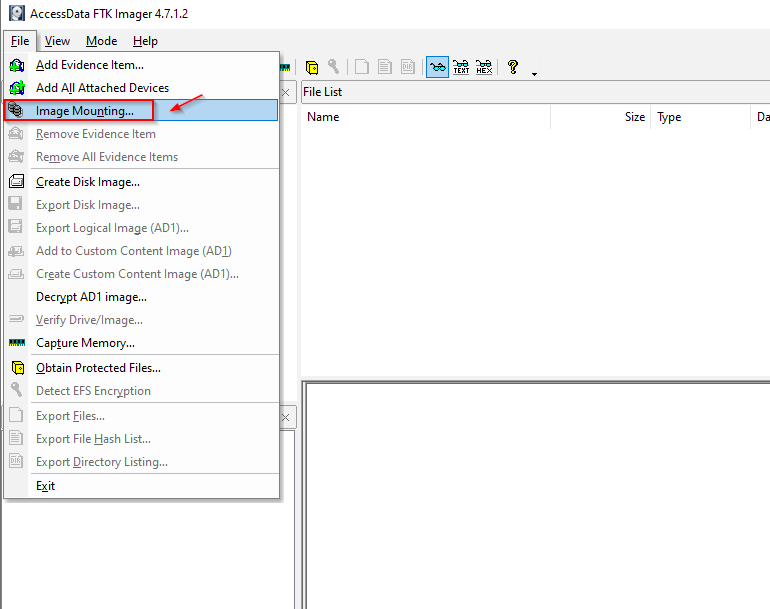Select Remove All Evidence Items entry
The width and height of the screenshot is (770, 609).
point(141,157)
